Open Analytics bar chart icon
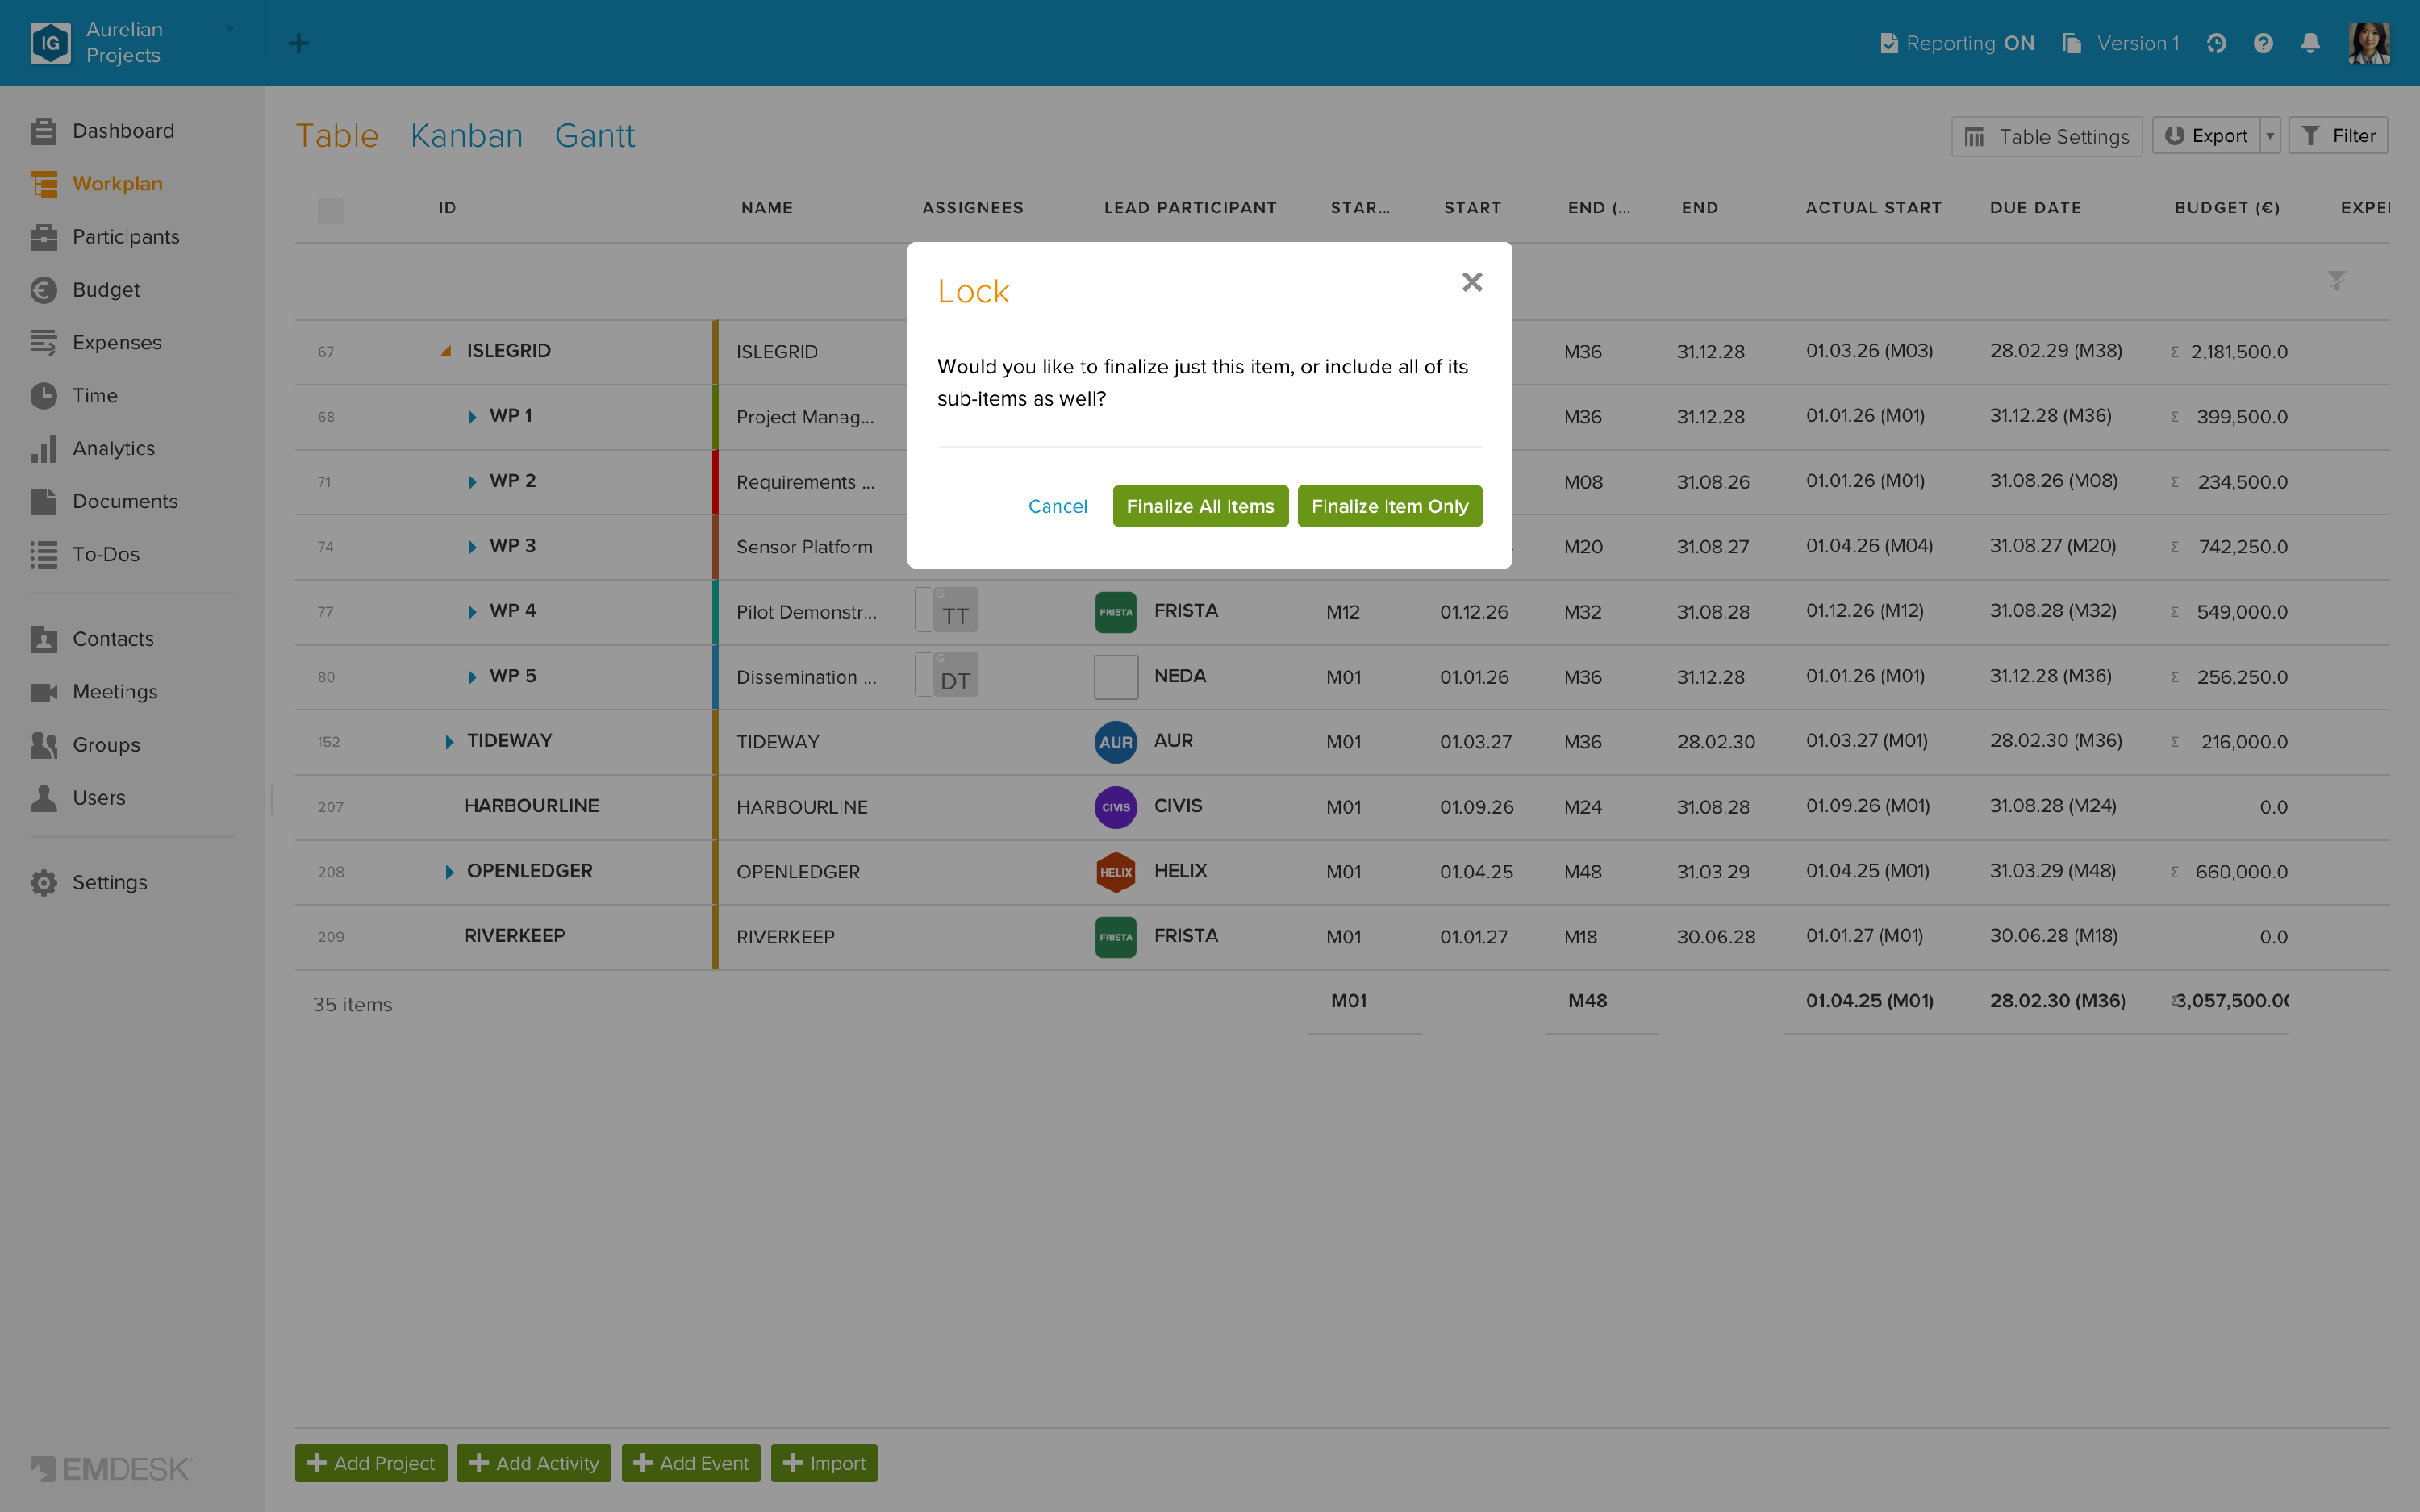 coord(43,449)
